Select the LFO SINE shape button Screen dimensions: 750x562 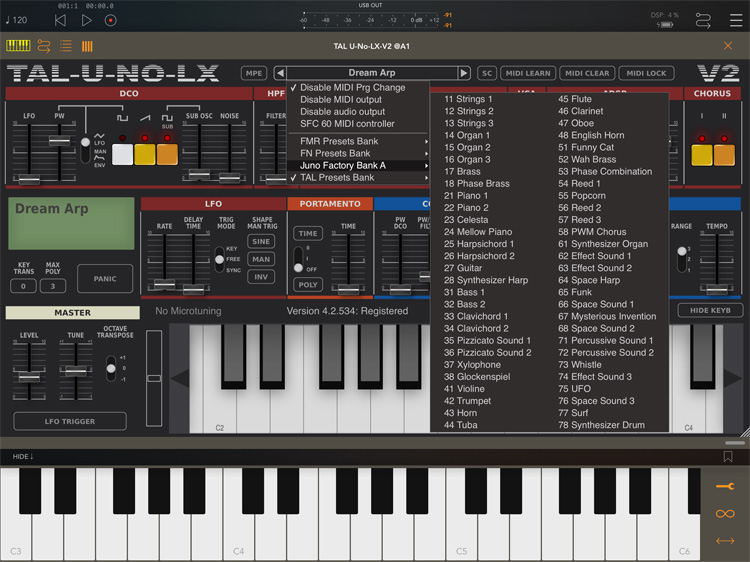261,242
